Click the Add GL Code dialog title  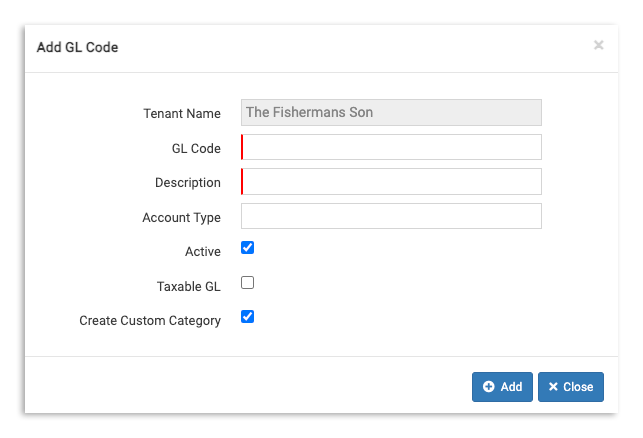(x=78, y=47)
